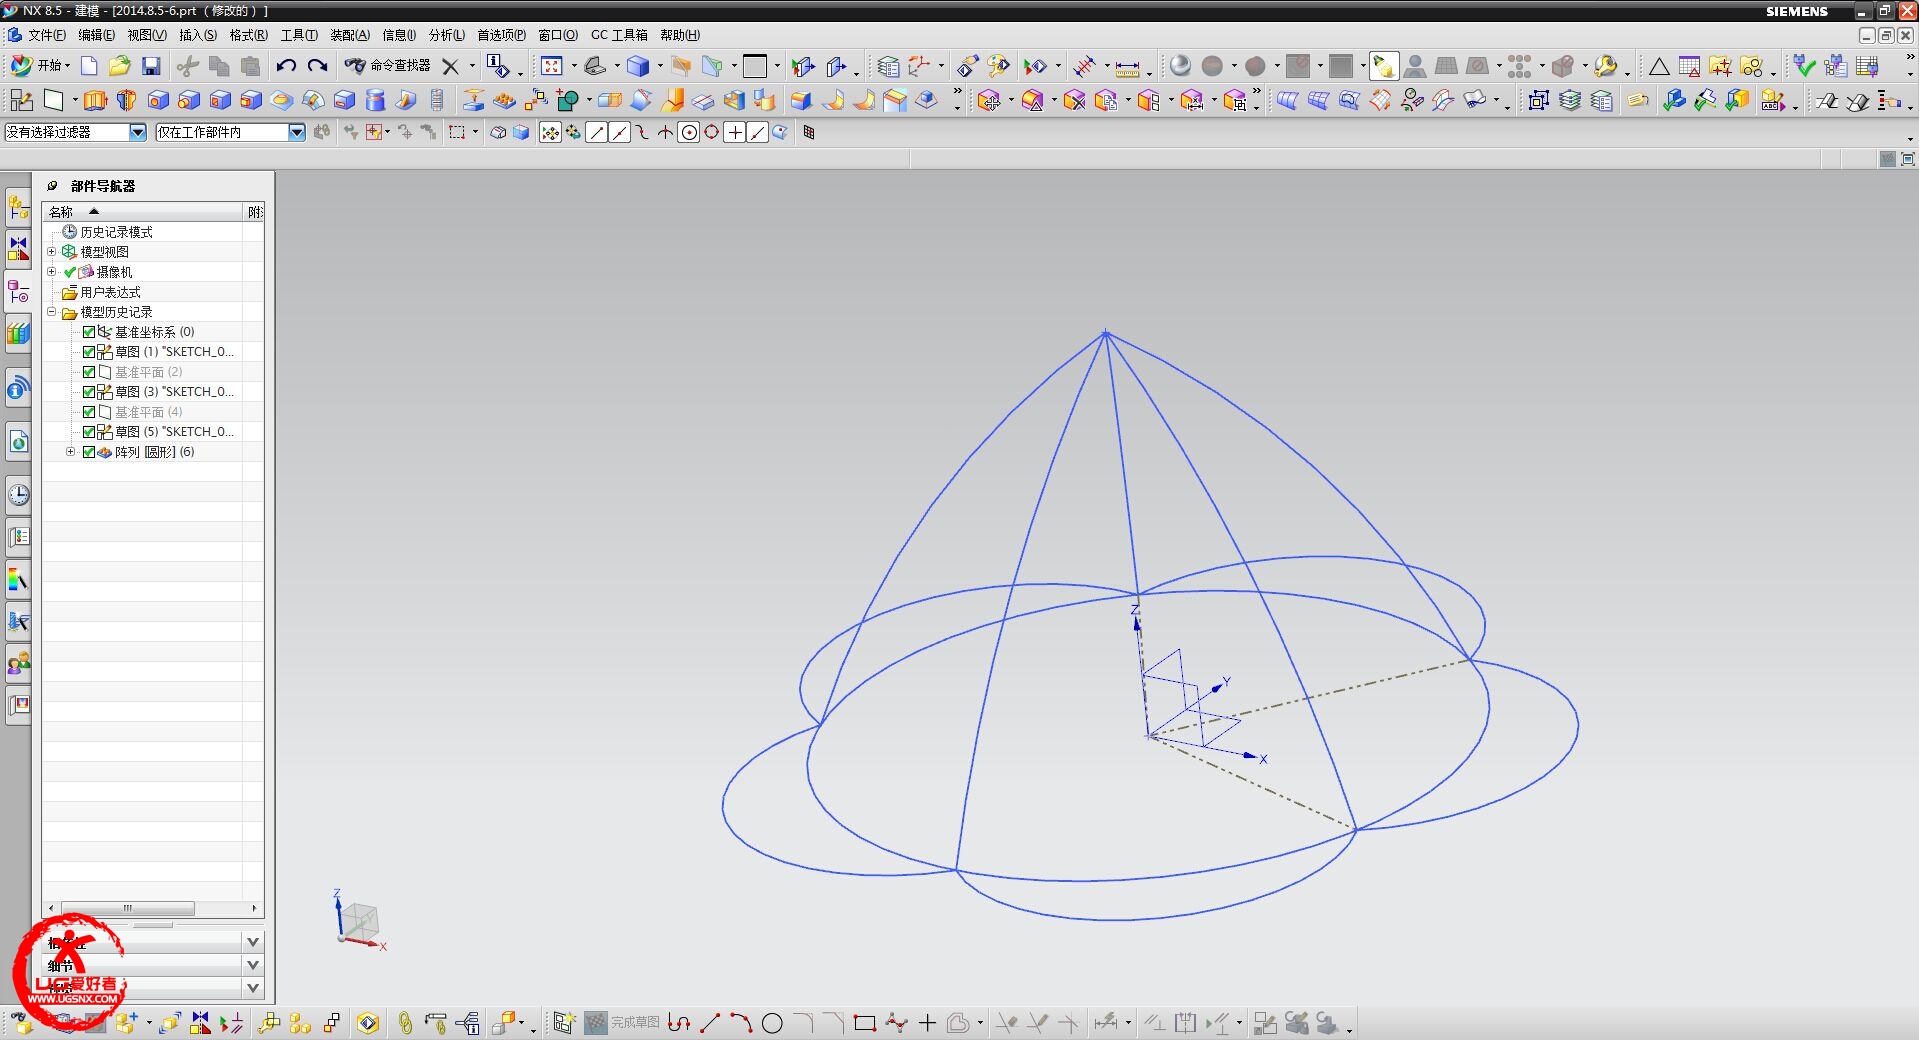
Task: Open the 插入(S) menu
Action: point(197,35)
